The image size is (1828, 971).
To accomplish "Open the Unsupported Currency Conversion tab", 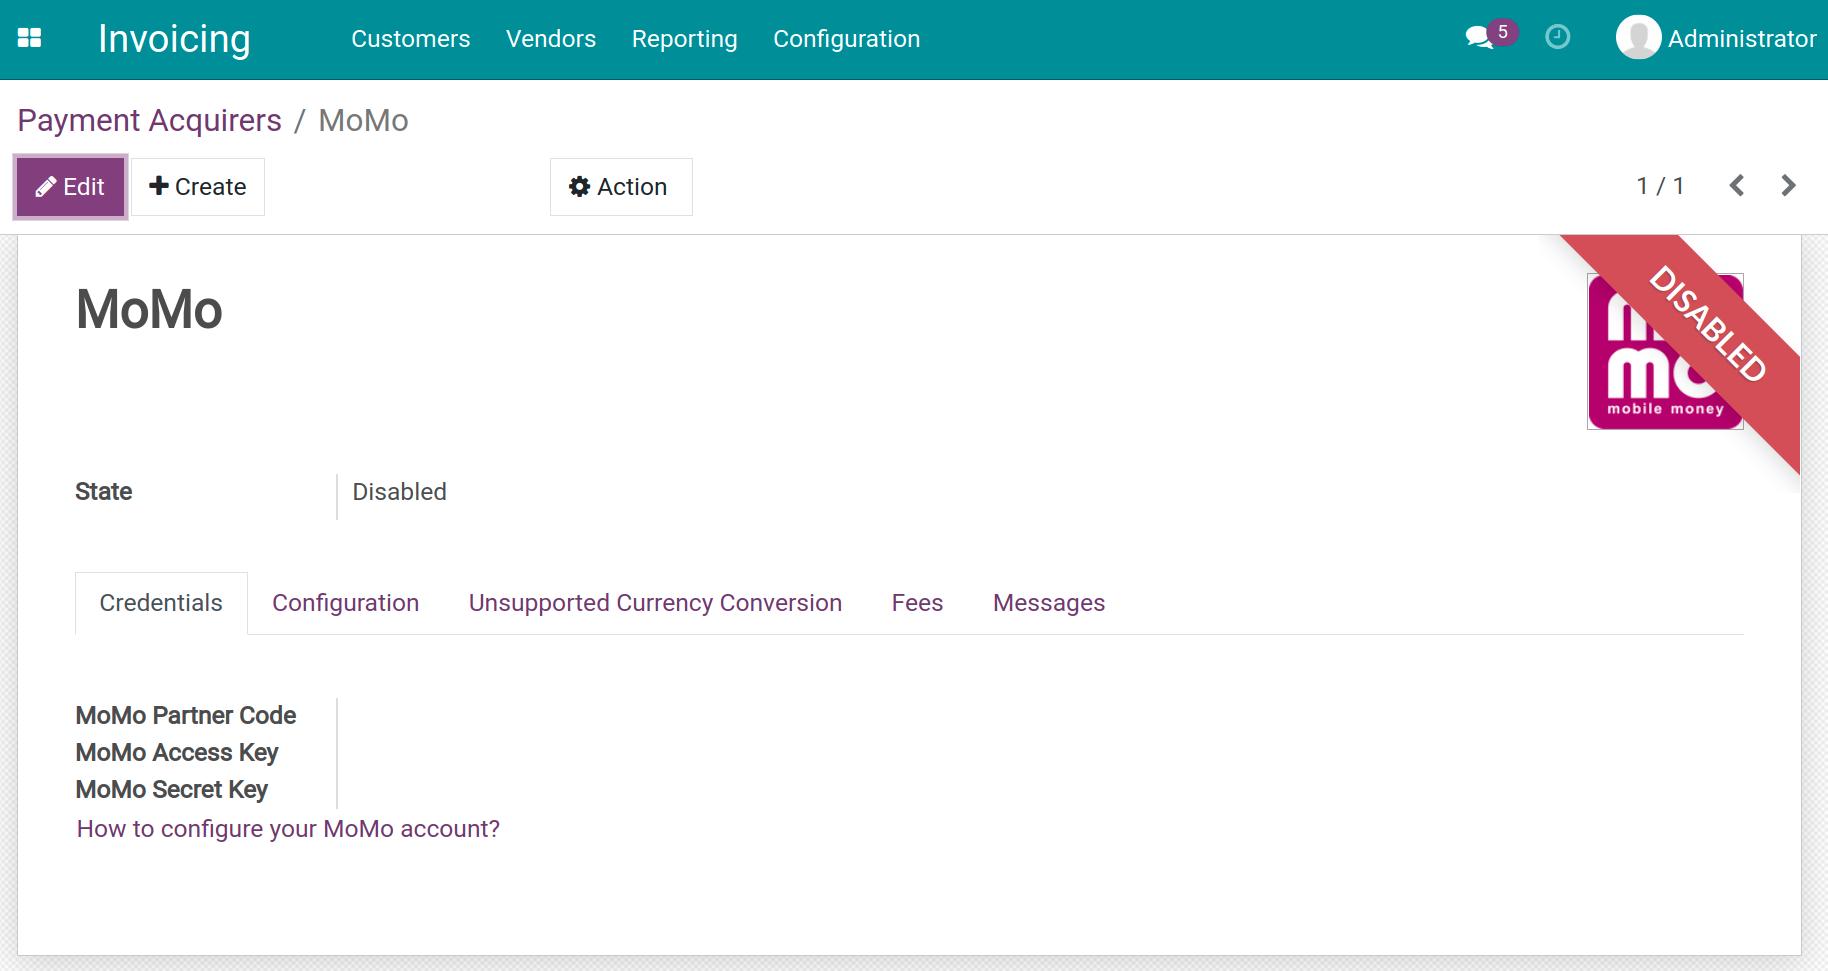I will pos(654,602).
